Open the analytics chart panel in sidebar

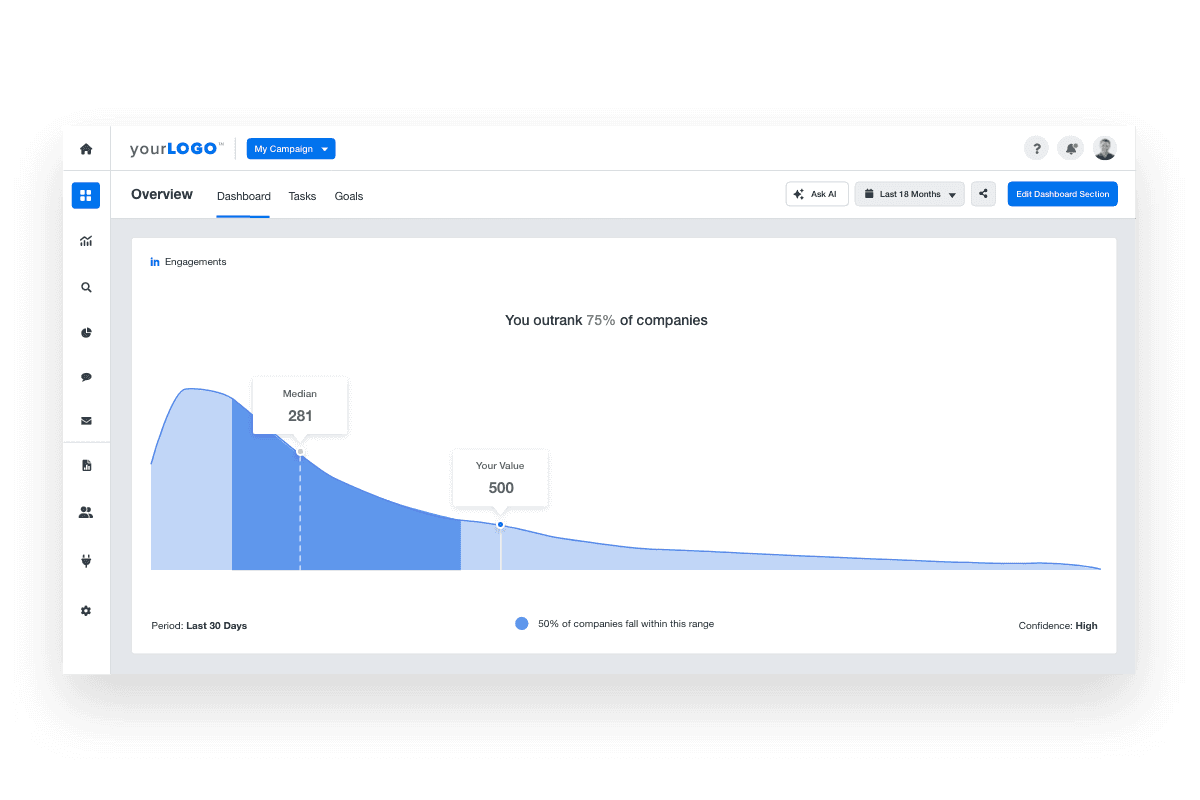86,241
